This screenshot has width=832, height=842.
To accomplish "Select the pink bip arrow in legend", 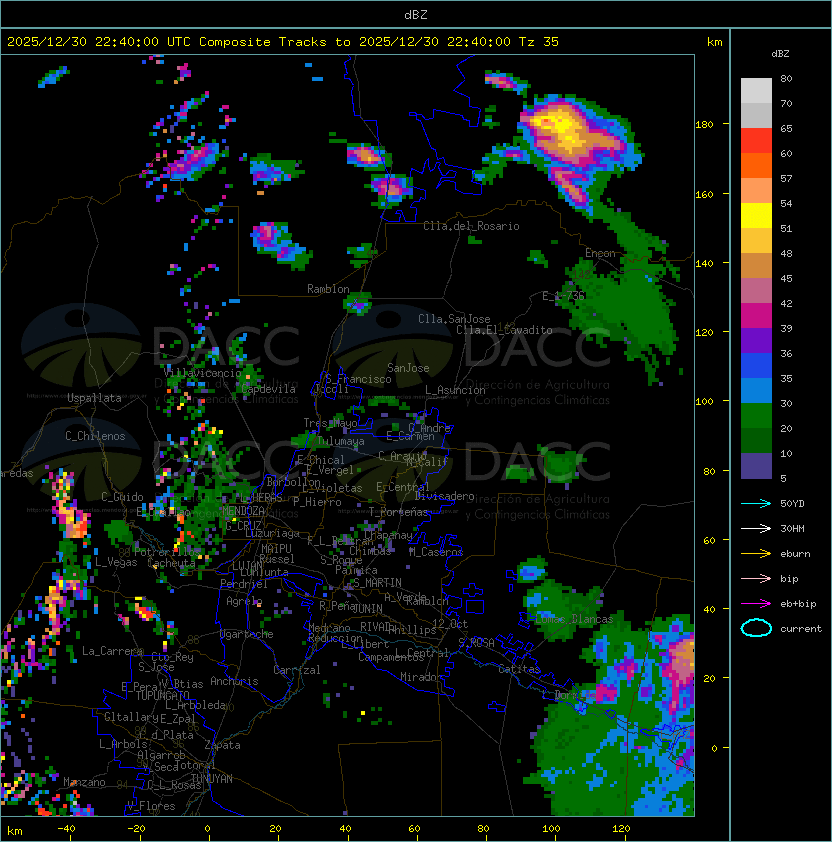I will [756, 578].
